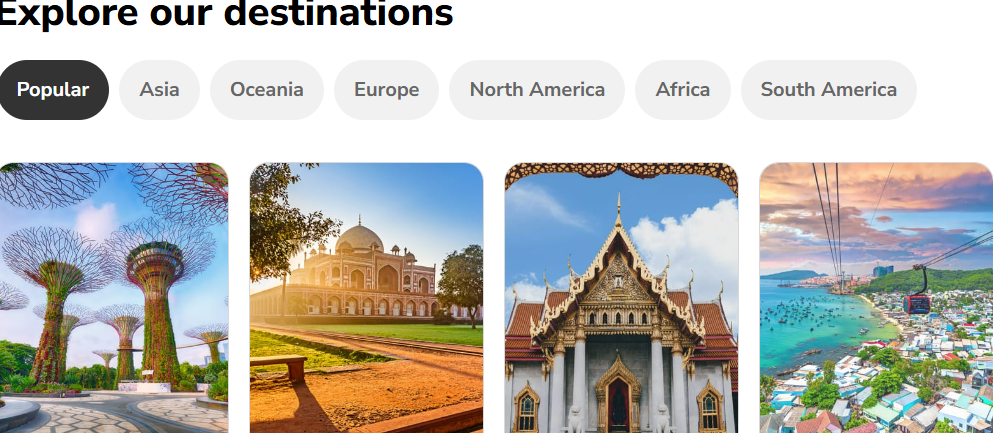Open the Supertree Grove destination card
The width and height of the screenshot is (993, 433).
coord(113,298)
